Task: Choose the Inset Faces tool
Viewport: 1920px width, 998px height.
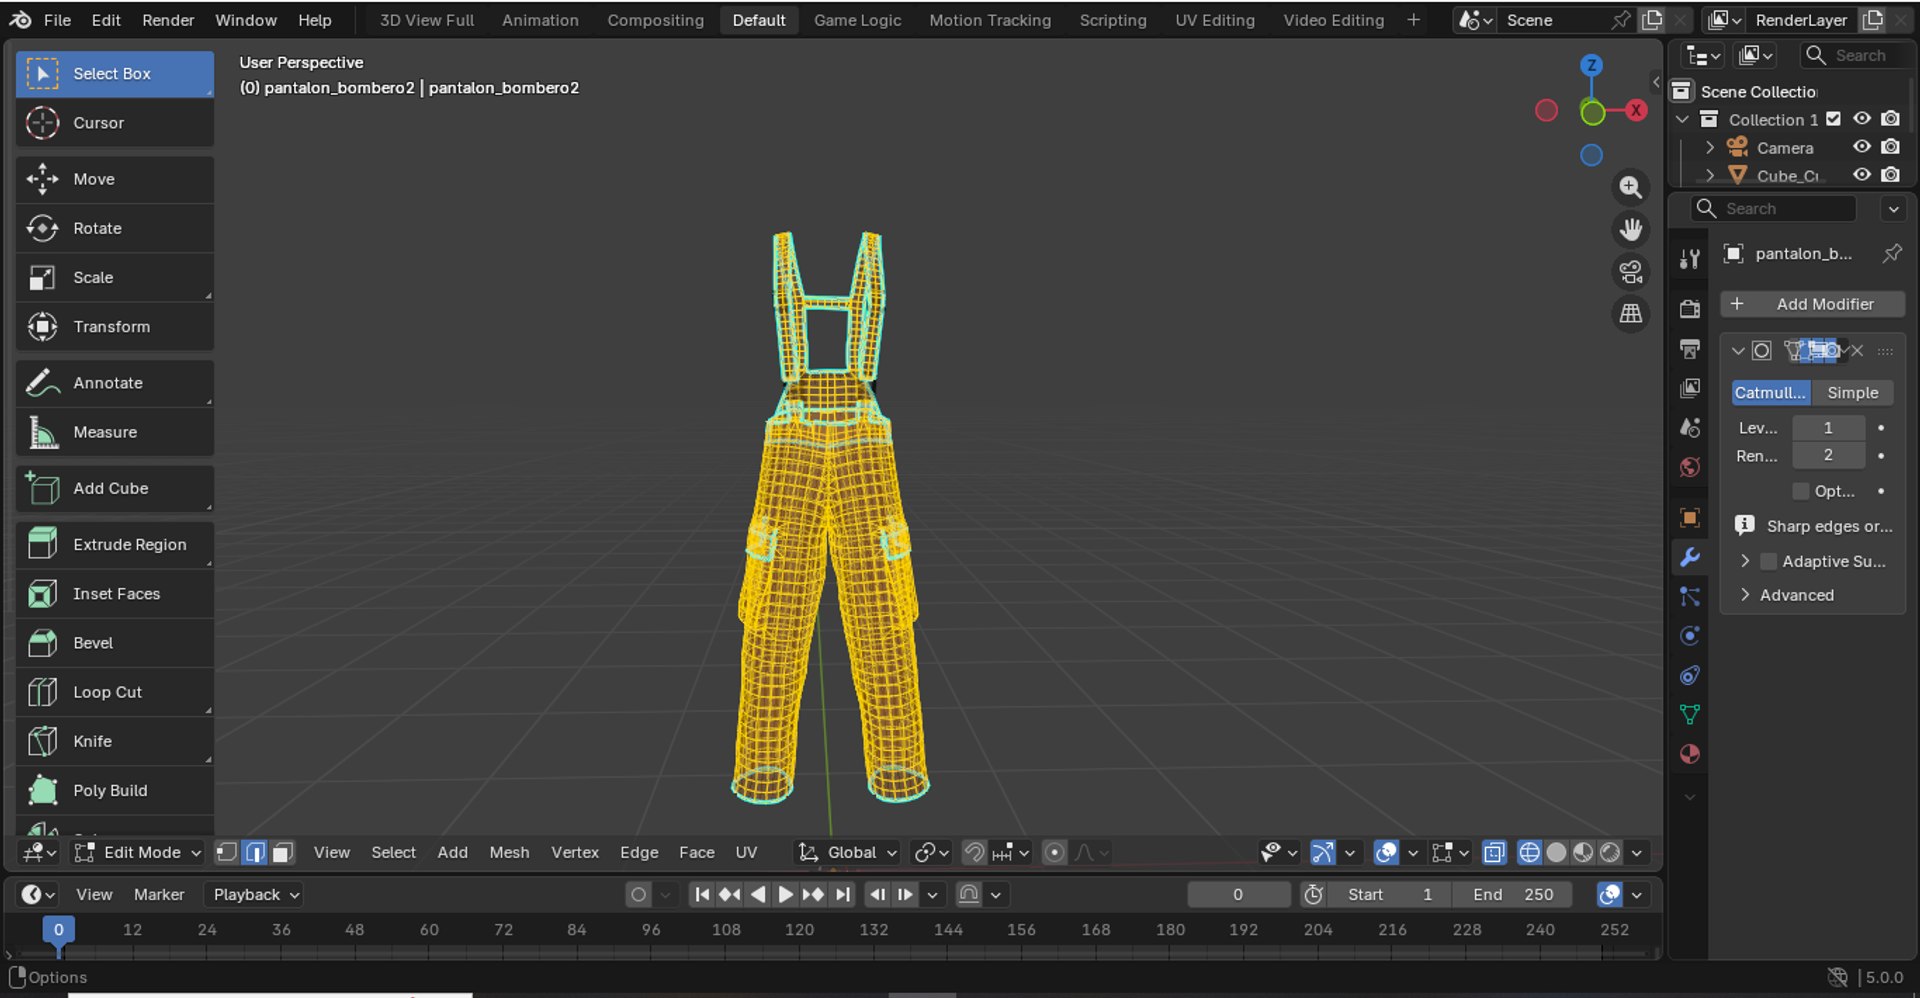Action: (114, 594)
